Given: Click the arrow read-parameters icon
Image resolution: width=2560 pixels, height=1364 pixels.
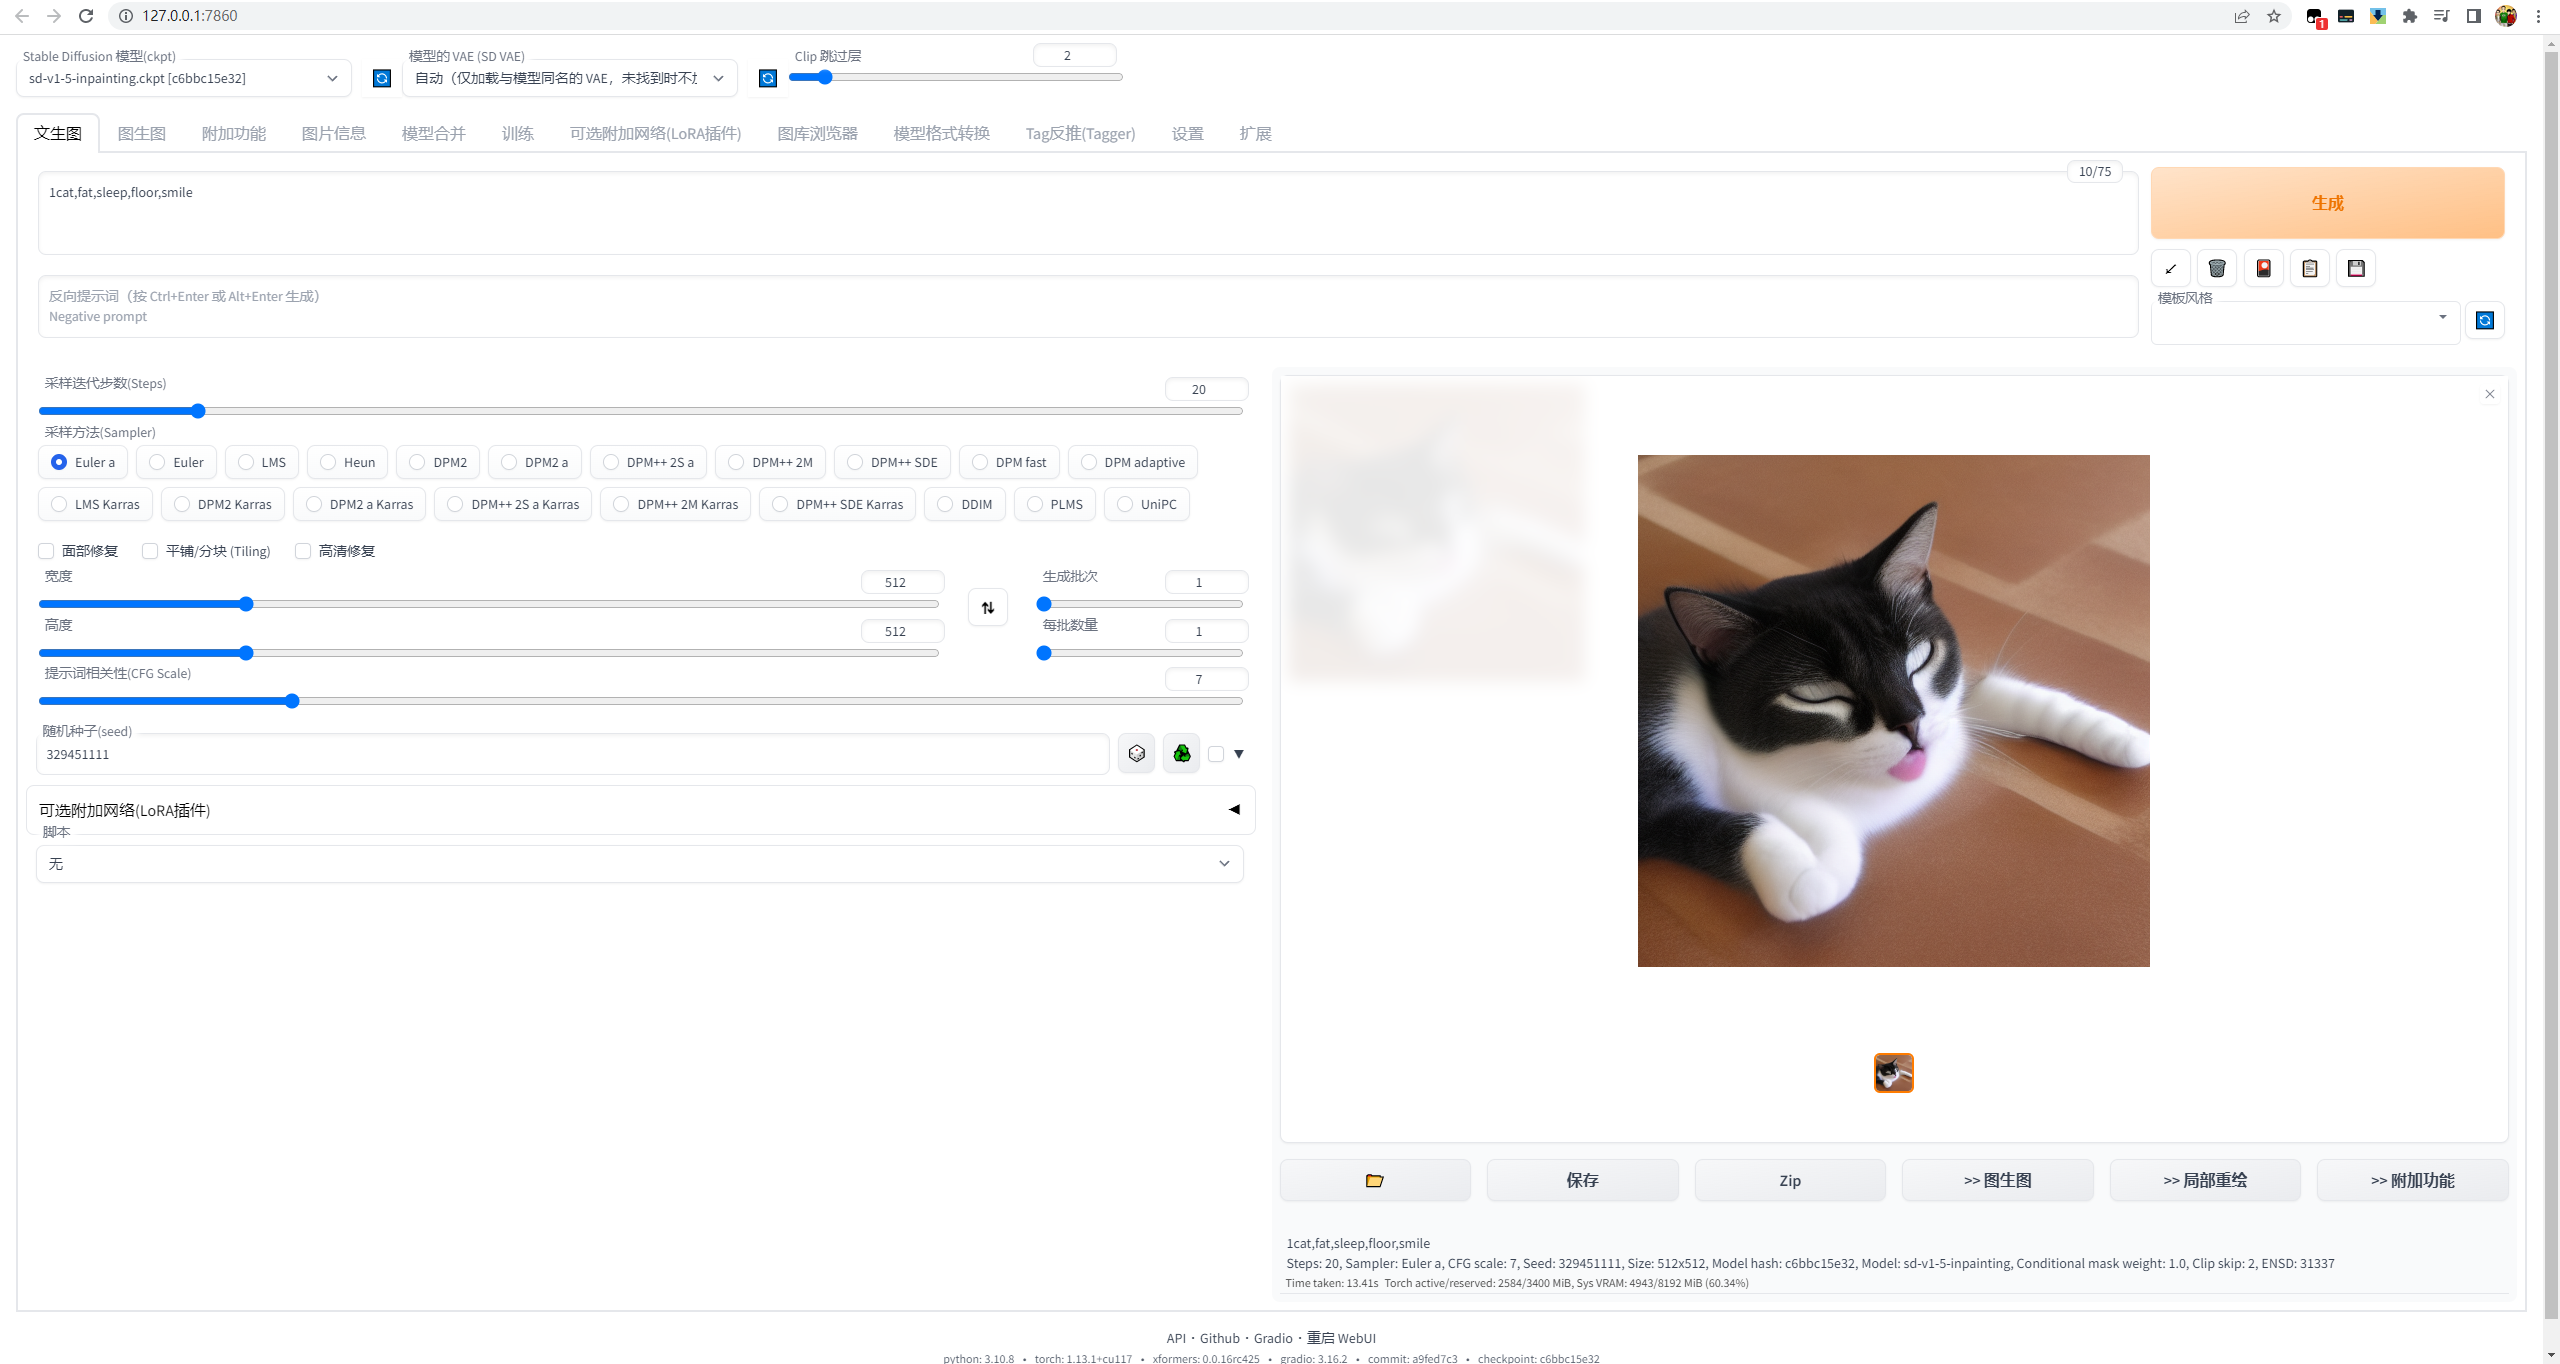Looking at the screenshot, I should 2170,268.
